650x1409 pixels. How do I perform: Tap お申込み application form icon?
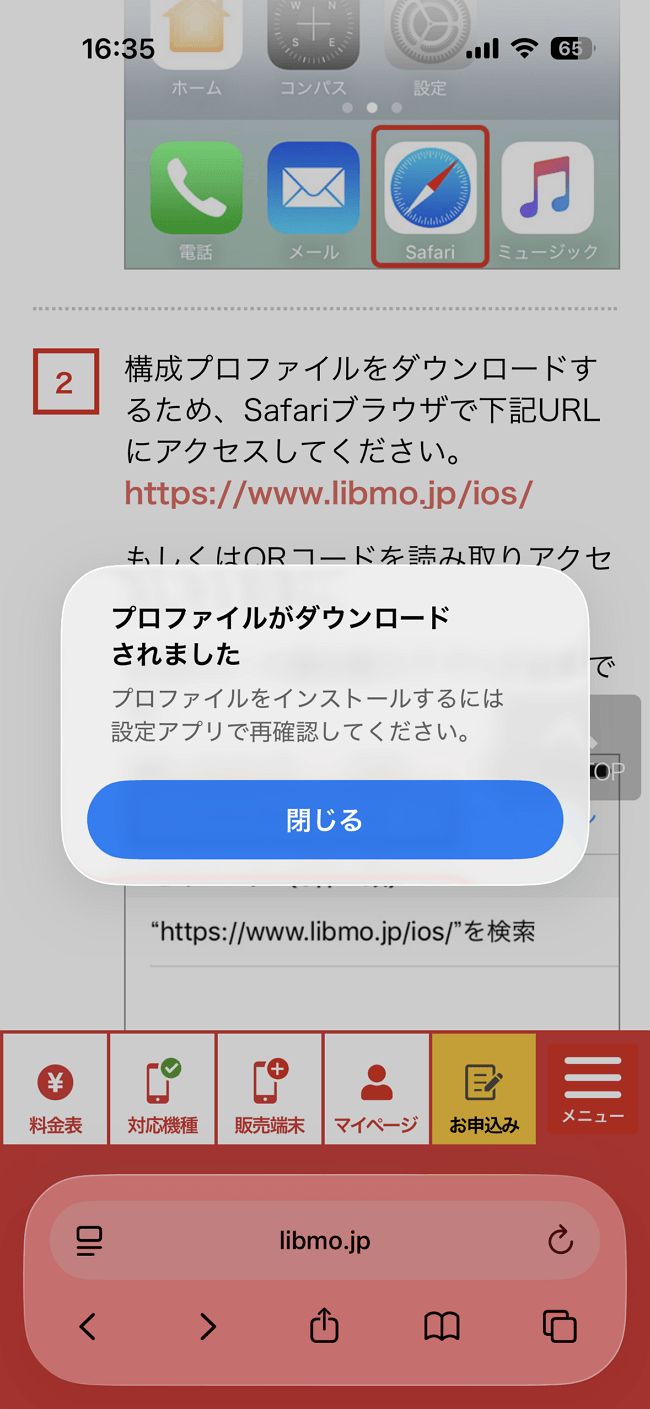point(484,1089)
